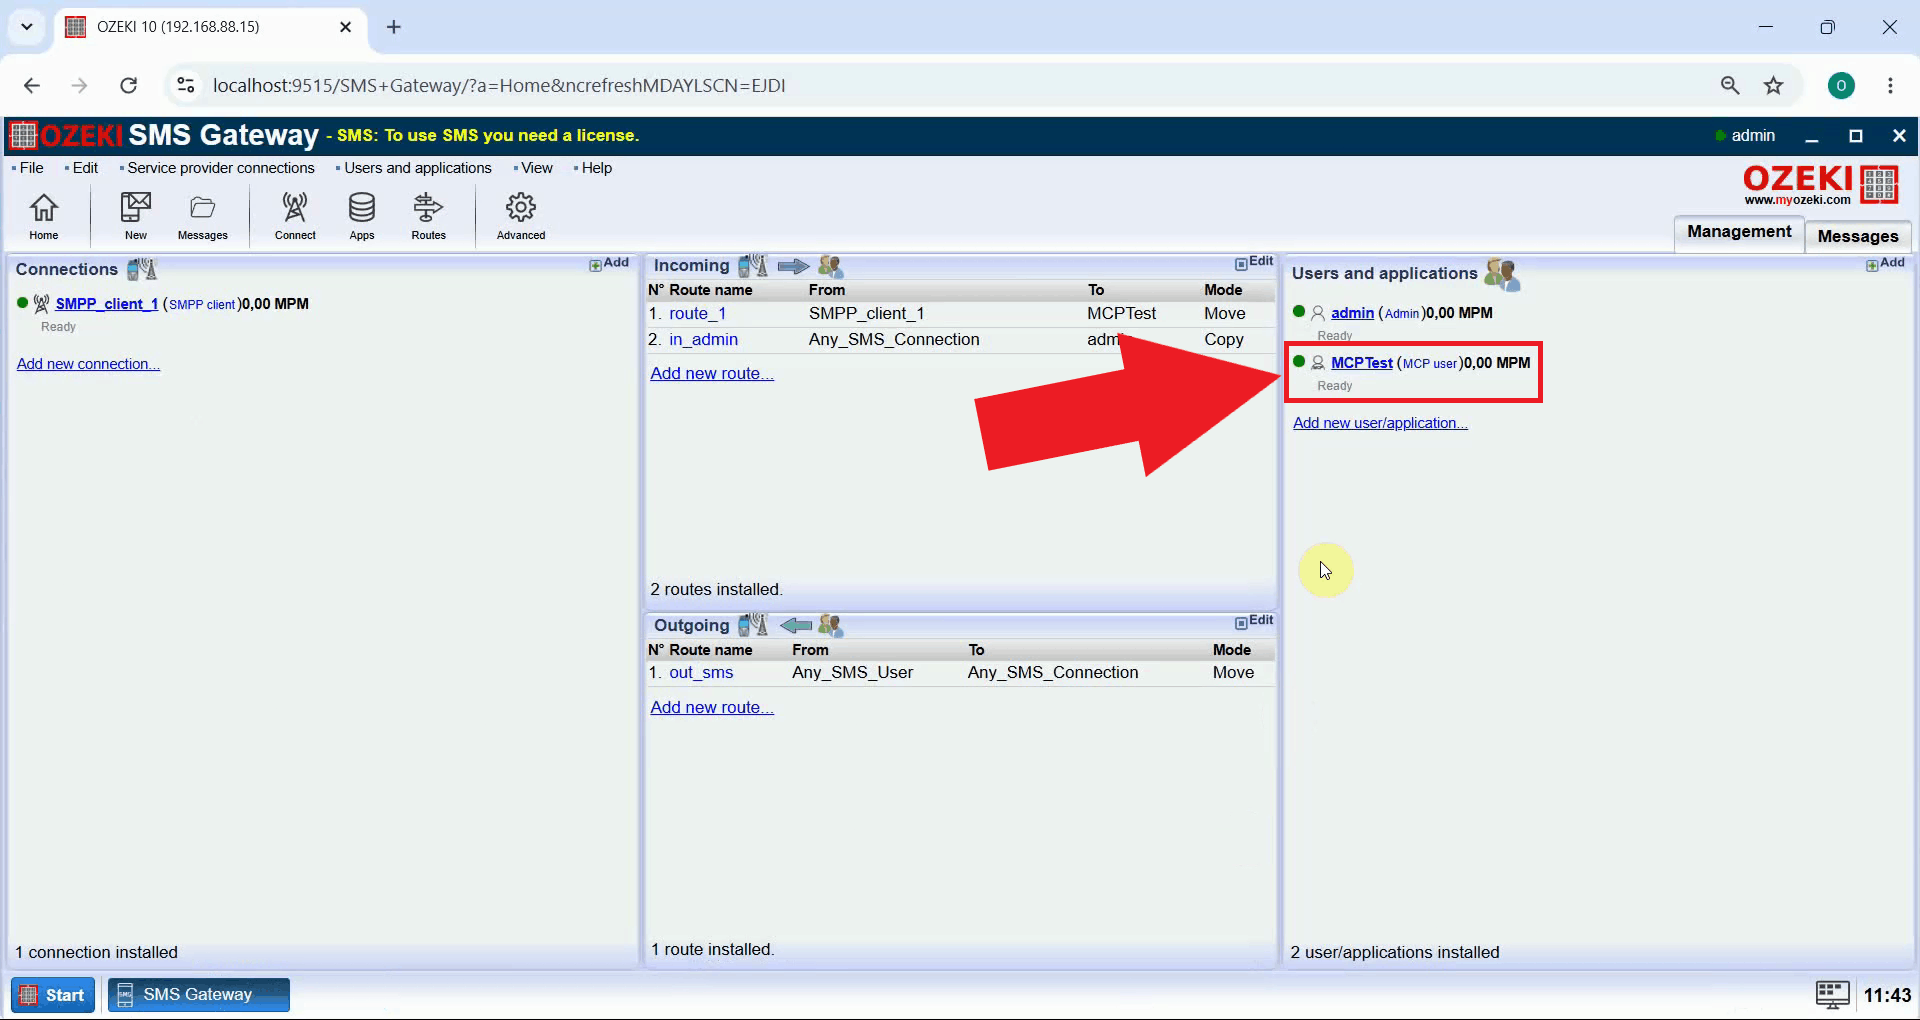Open the File menu
The height and width of the screenshot is (1020, 1920).
[x=31, y=168]
